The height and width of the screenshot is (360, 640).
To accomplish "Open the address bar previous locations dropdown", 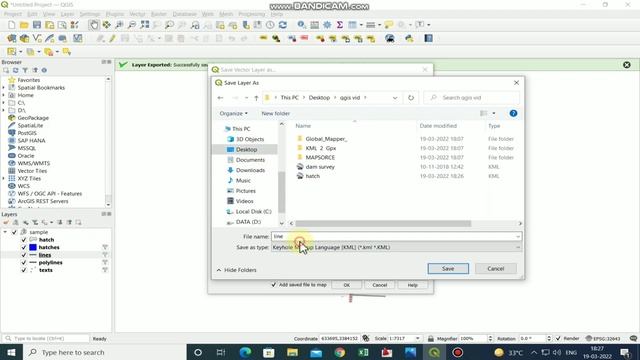I will pos(395,98).
